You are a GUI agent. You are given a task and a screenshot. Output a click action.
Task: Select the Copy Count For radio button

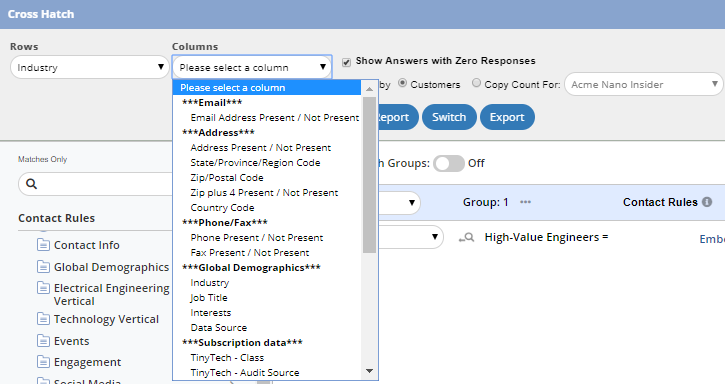pyautogui.click(x=476, y=83)
